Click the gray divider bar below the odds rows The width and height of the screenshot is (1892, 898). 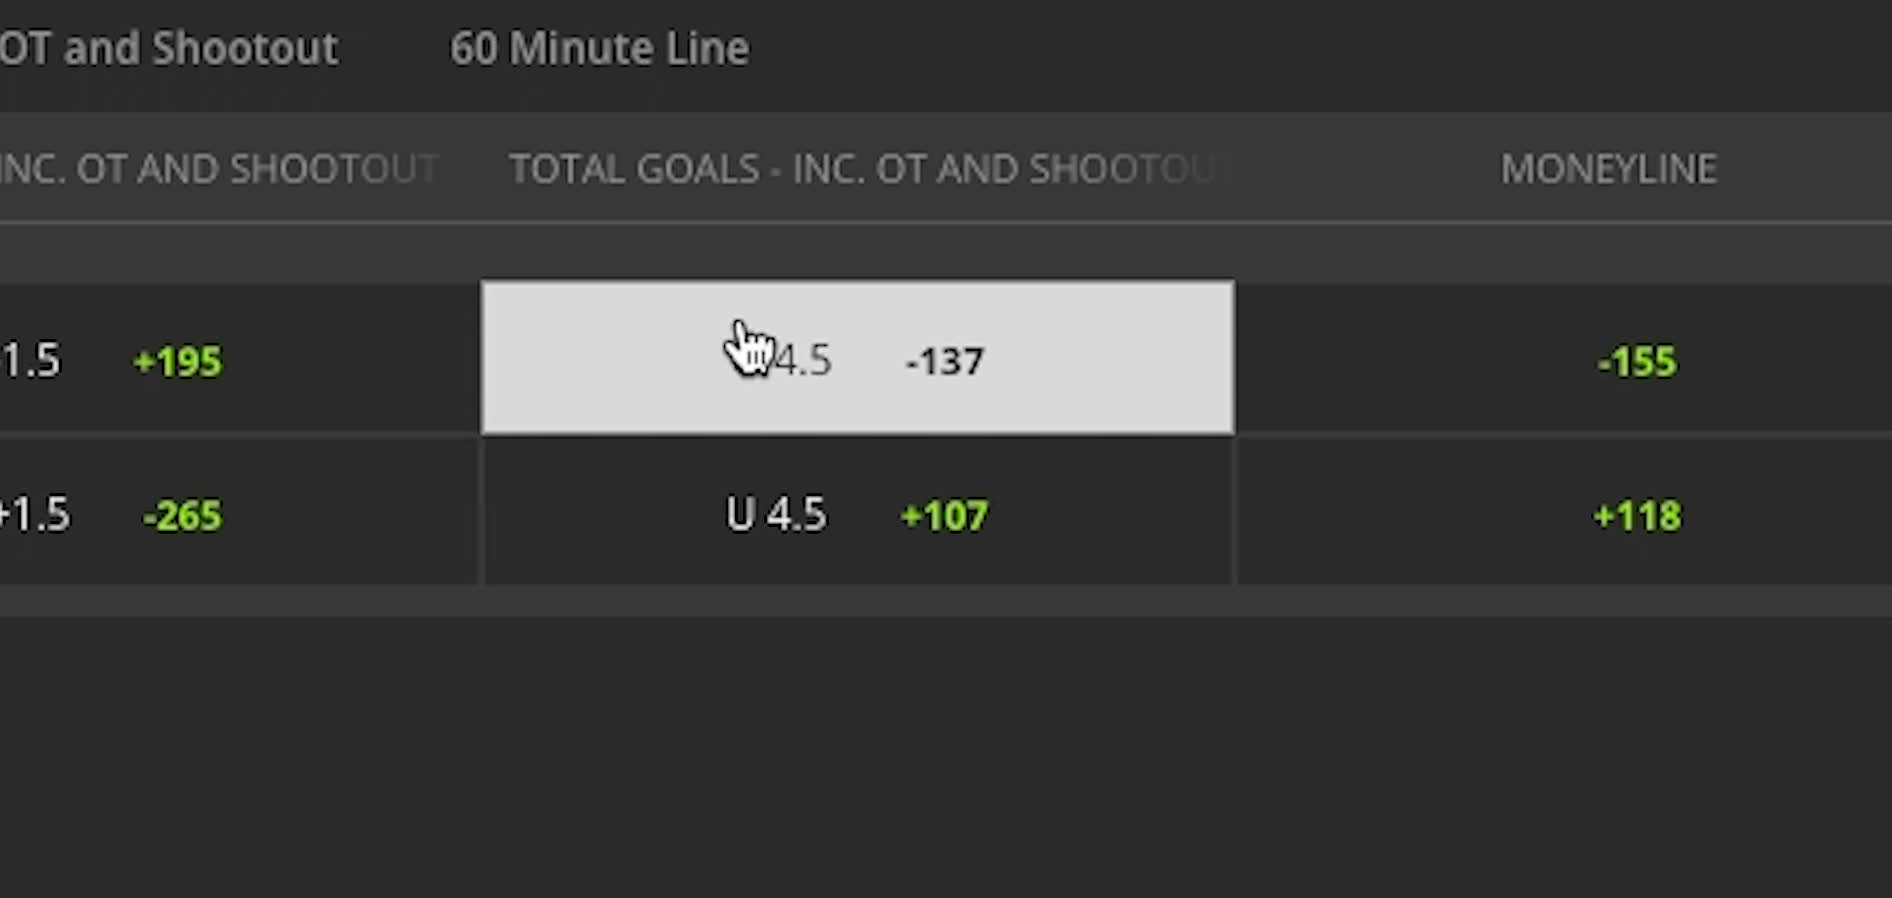[944, 600]
